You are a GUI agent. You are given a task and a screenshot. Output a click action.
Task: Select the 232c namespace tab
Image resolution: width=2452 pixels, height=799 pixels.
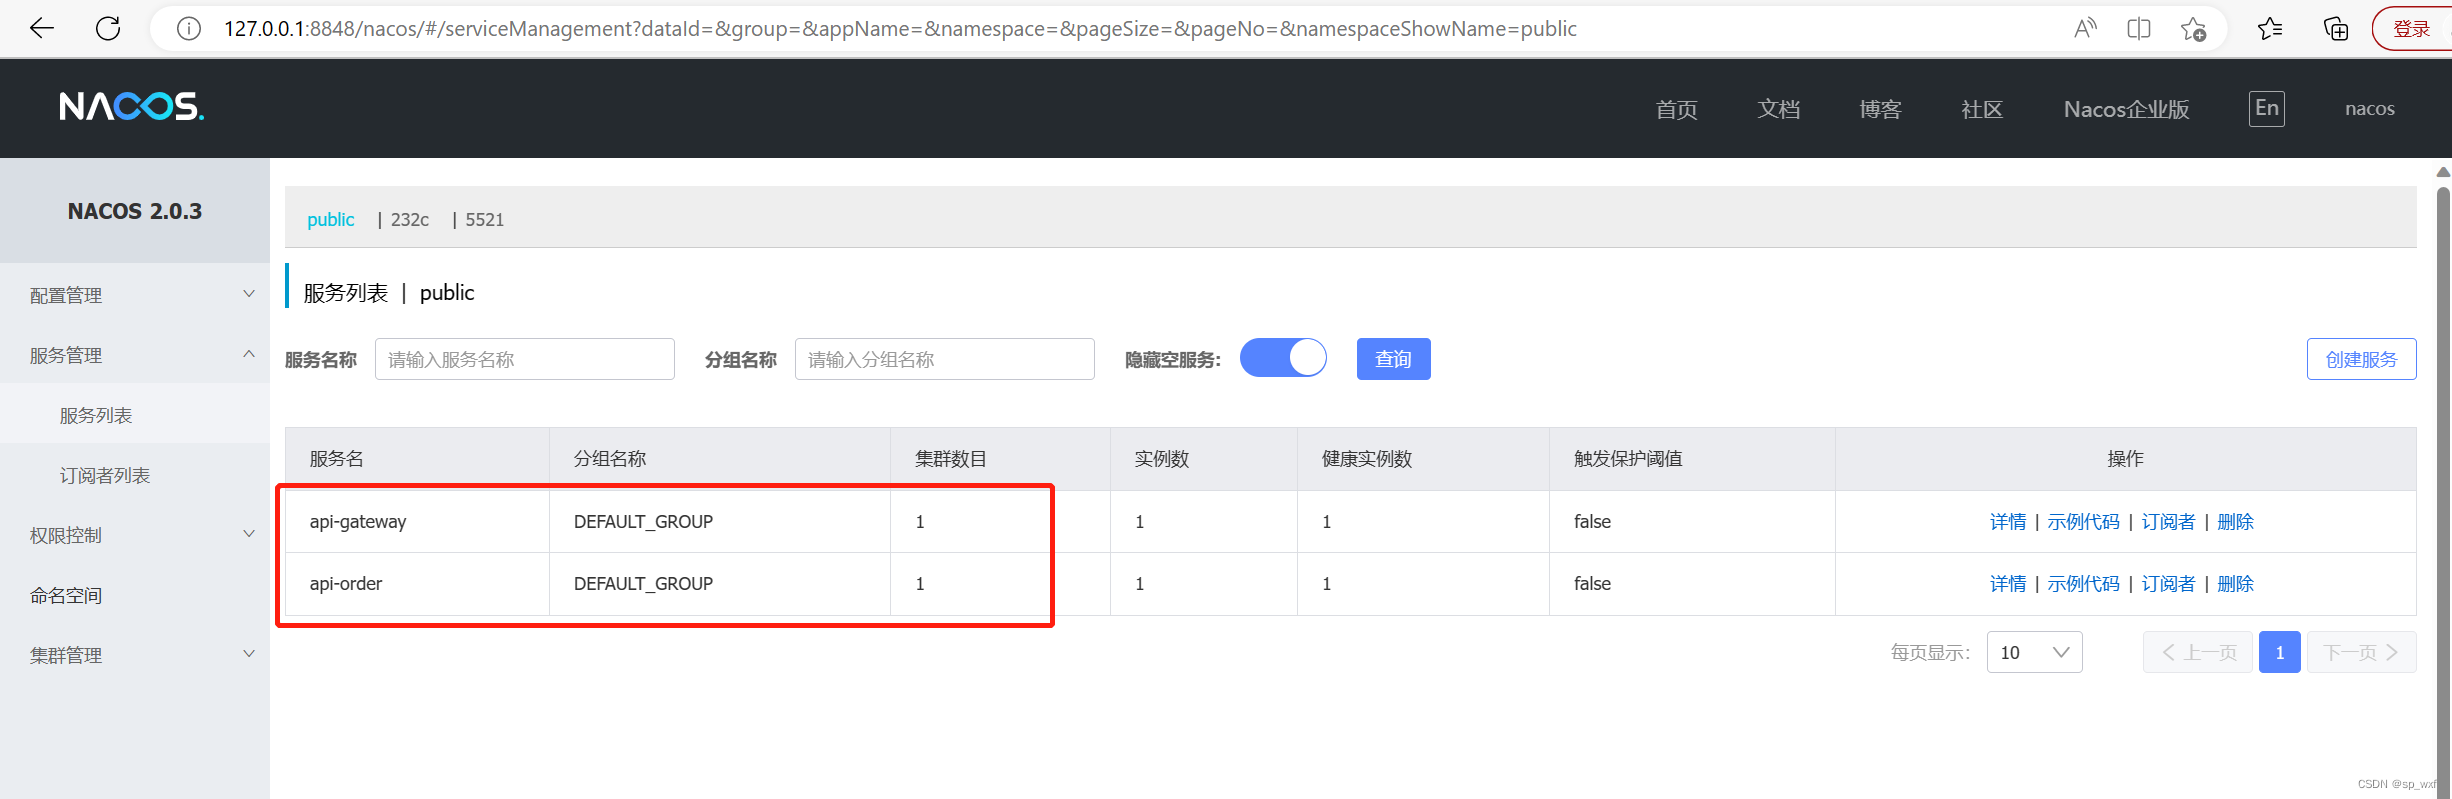pos(409,219)
